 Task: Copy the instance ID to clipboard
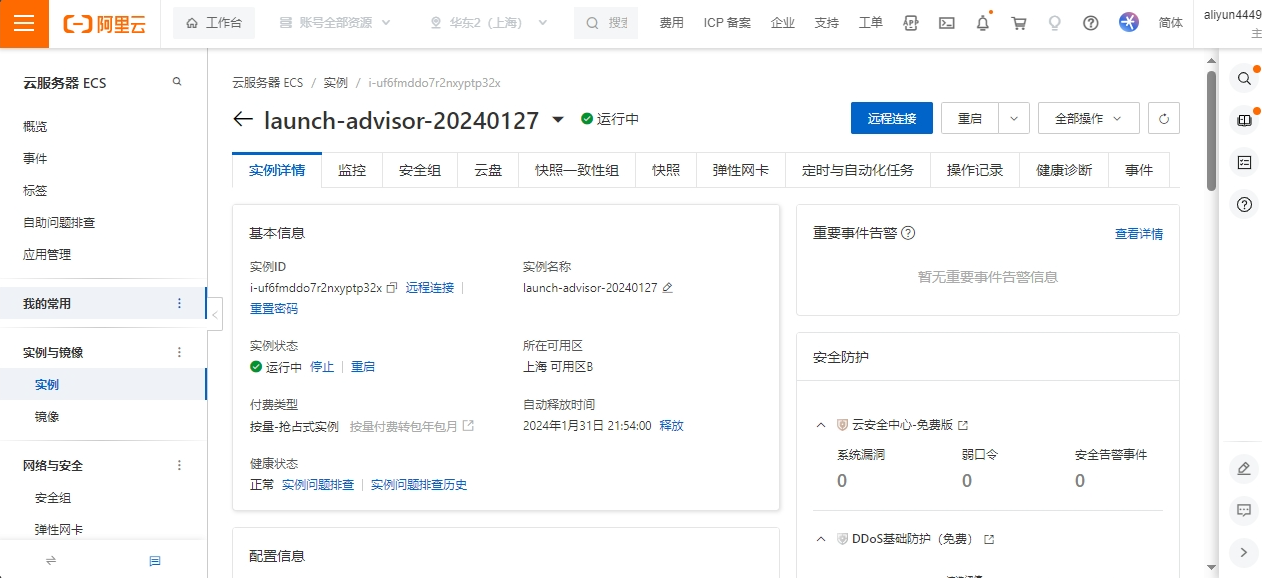tap(392, 288)
